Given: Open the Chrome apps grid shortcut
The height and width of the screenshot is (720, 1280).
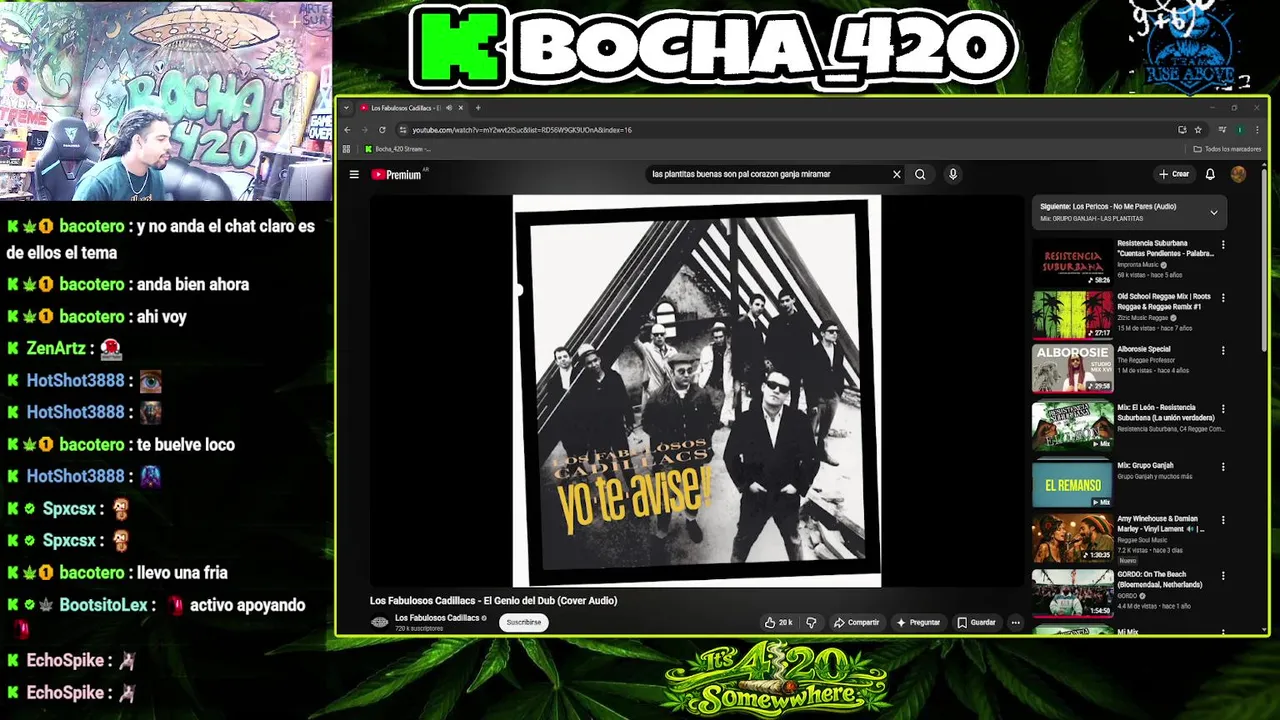Looking at the screenshot, I should (x=347, y=149).
